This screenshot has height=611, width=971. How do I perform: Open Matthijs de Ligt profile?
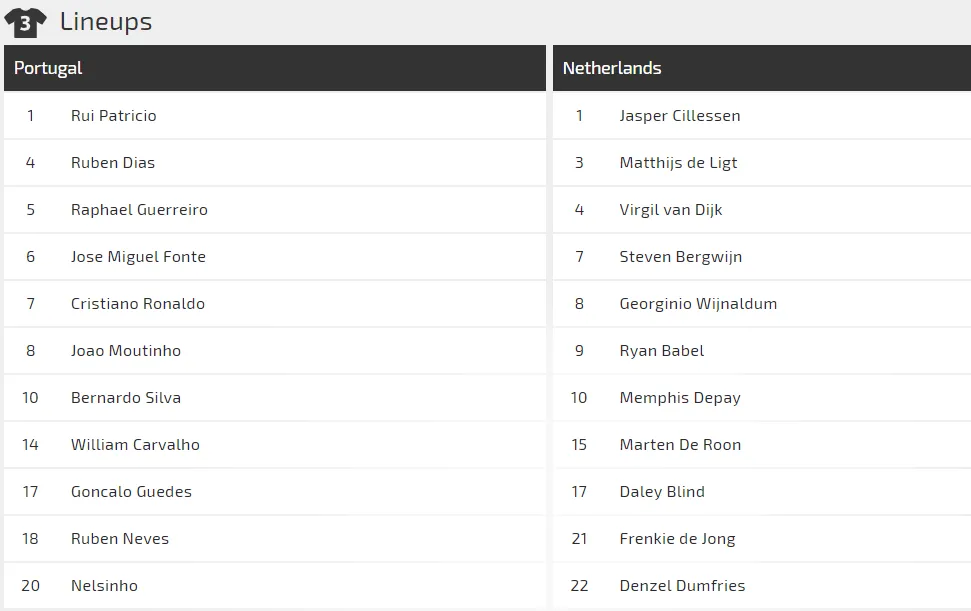pyautogui.click(x=678, y=163)
